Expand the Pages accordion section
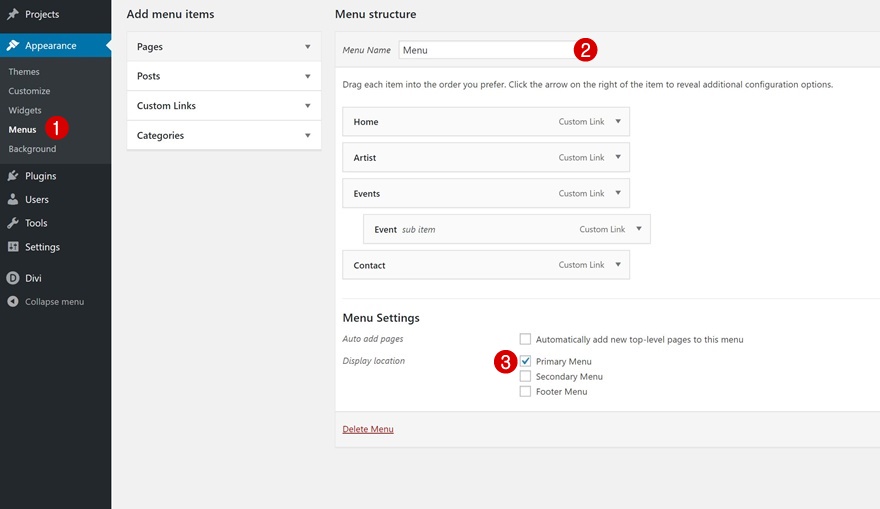880x509 pixels. pos(307,47)
